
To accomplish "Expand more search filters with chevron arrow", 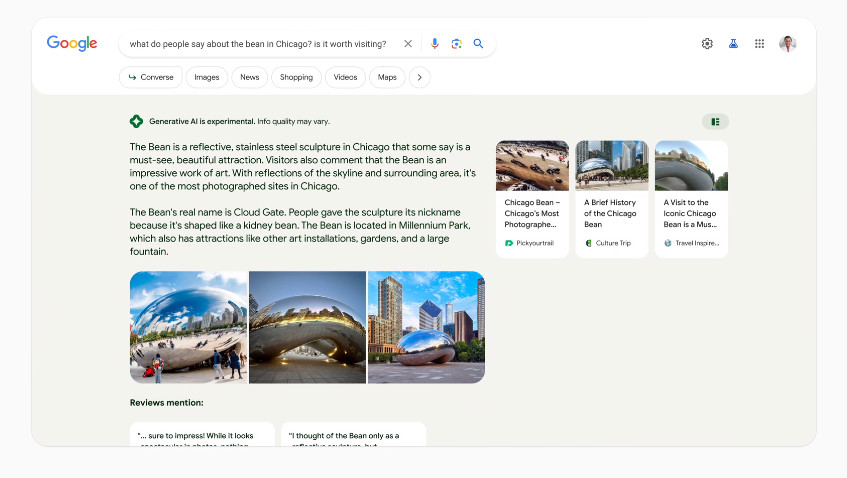I will click(x=420, y=77).
